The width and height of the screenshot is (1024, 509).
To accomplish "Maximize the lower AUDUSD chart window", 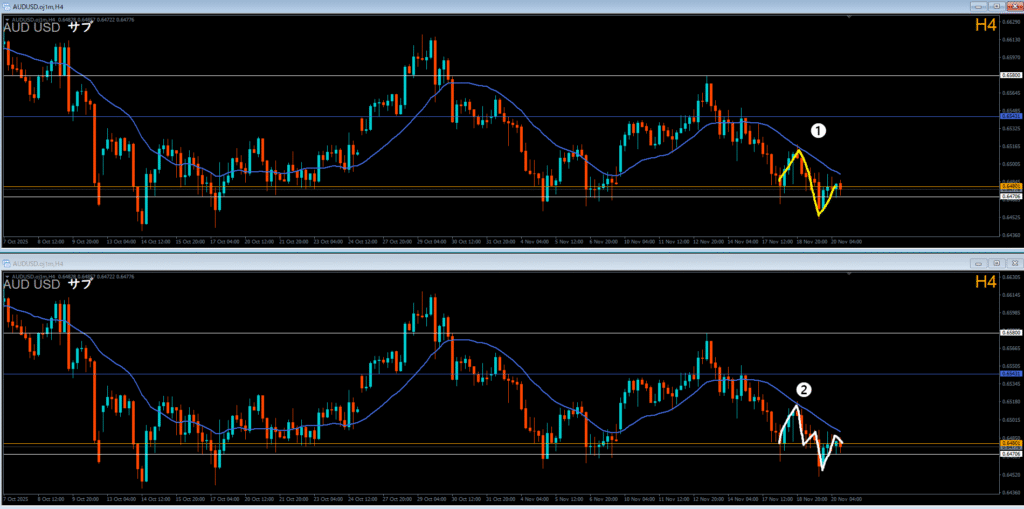I will click(997, 263).
